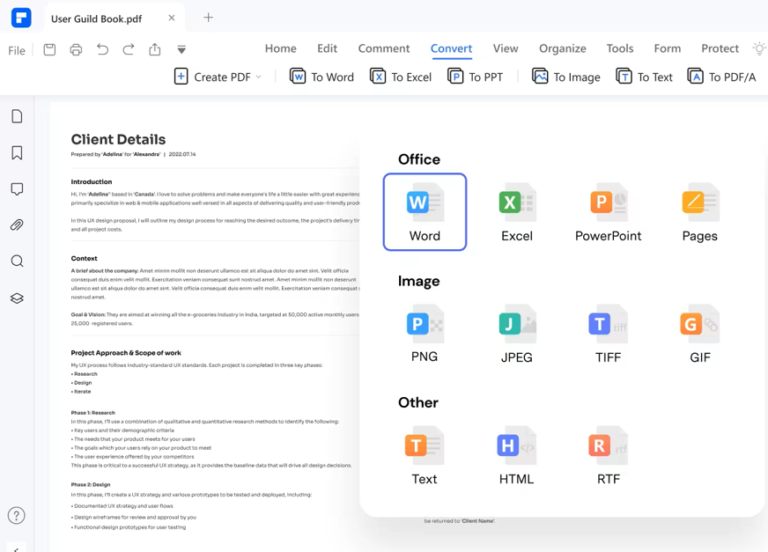Open the page thumbnails sidebar panel
768x552 pixels.
click(x=17, y=117)
